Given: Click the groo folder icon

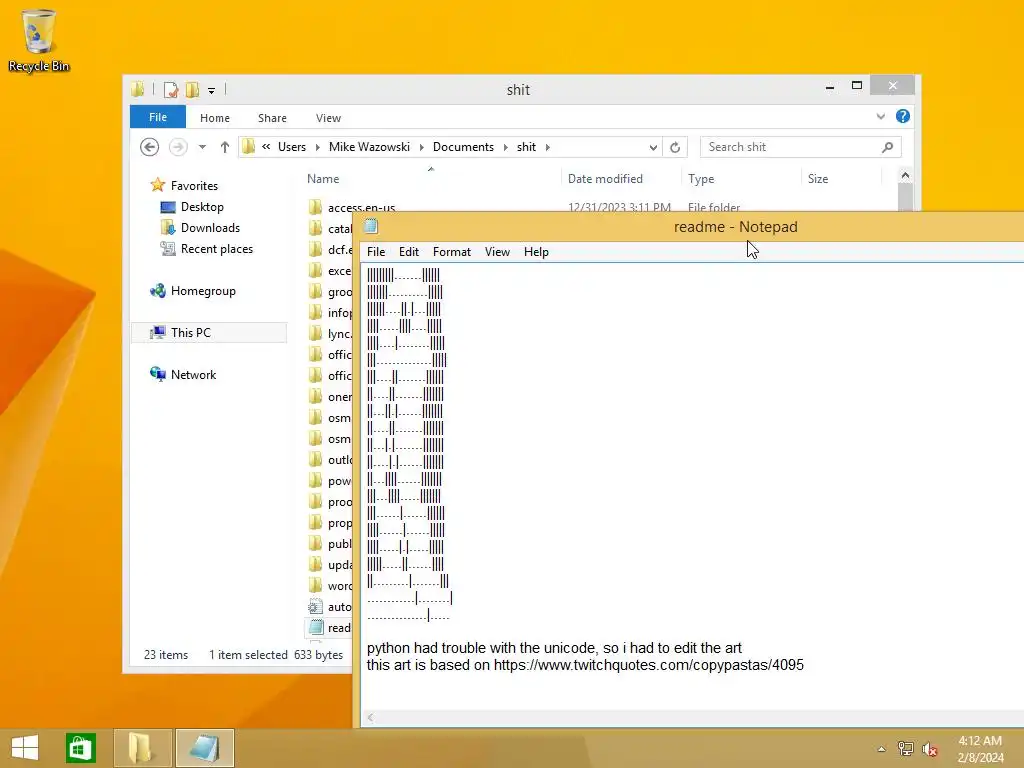Looking at the screenshot, I should click(315, 291).
